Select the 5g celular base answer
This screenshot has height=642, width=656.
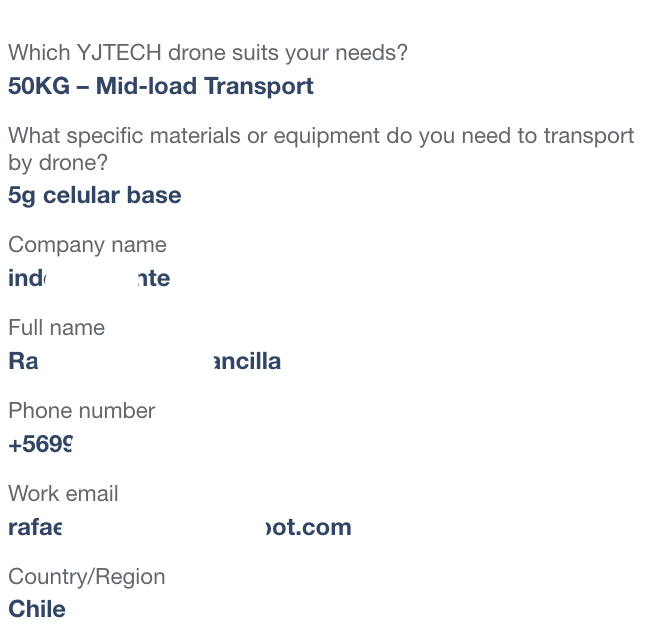coord(95,196)
